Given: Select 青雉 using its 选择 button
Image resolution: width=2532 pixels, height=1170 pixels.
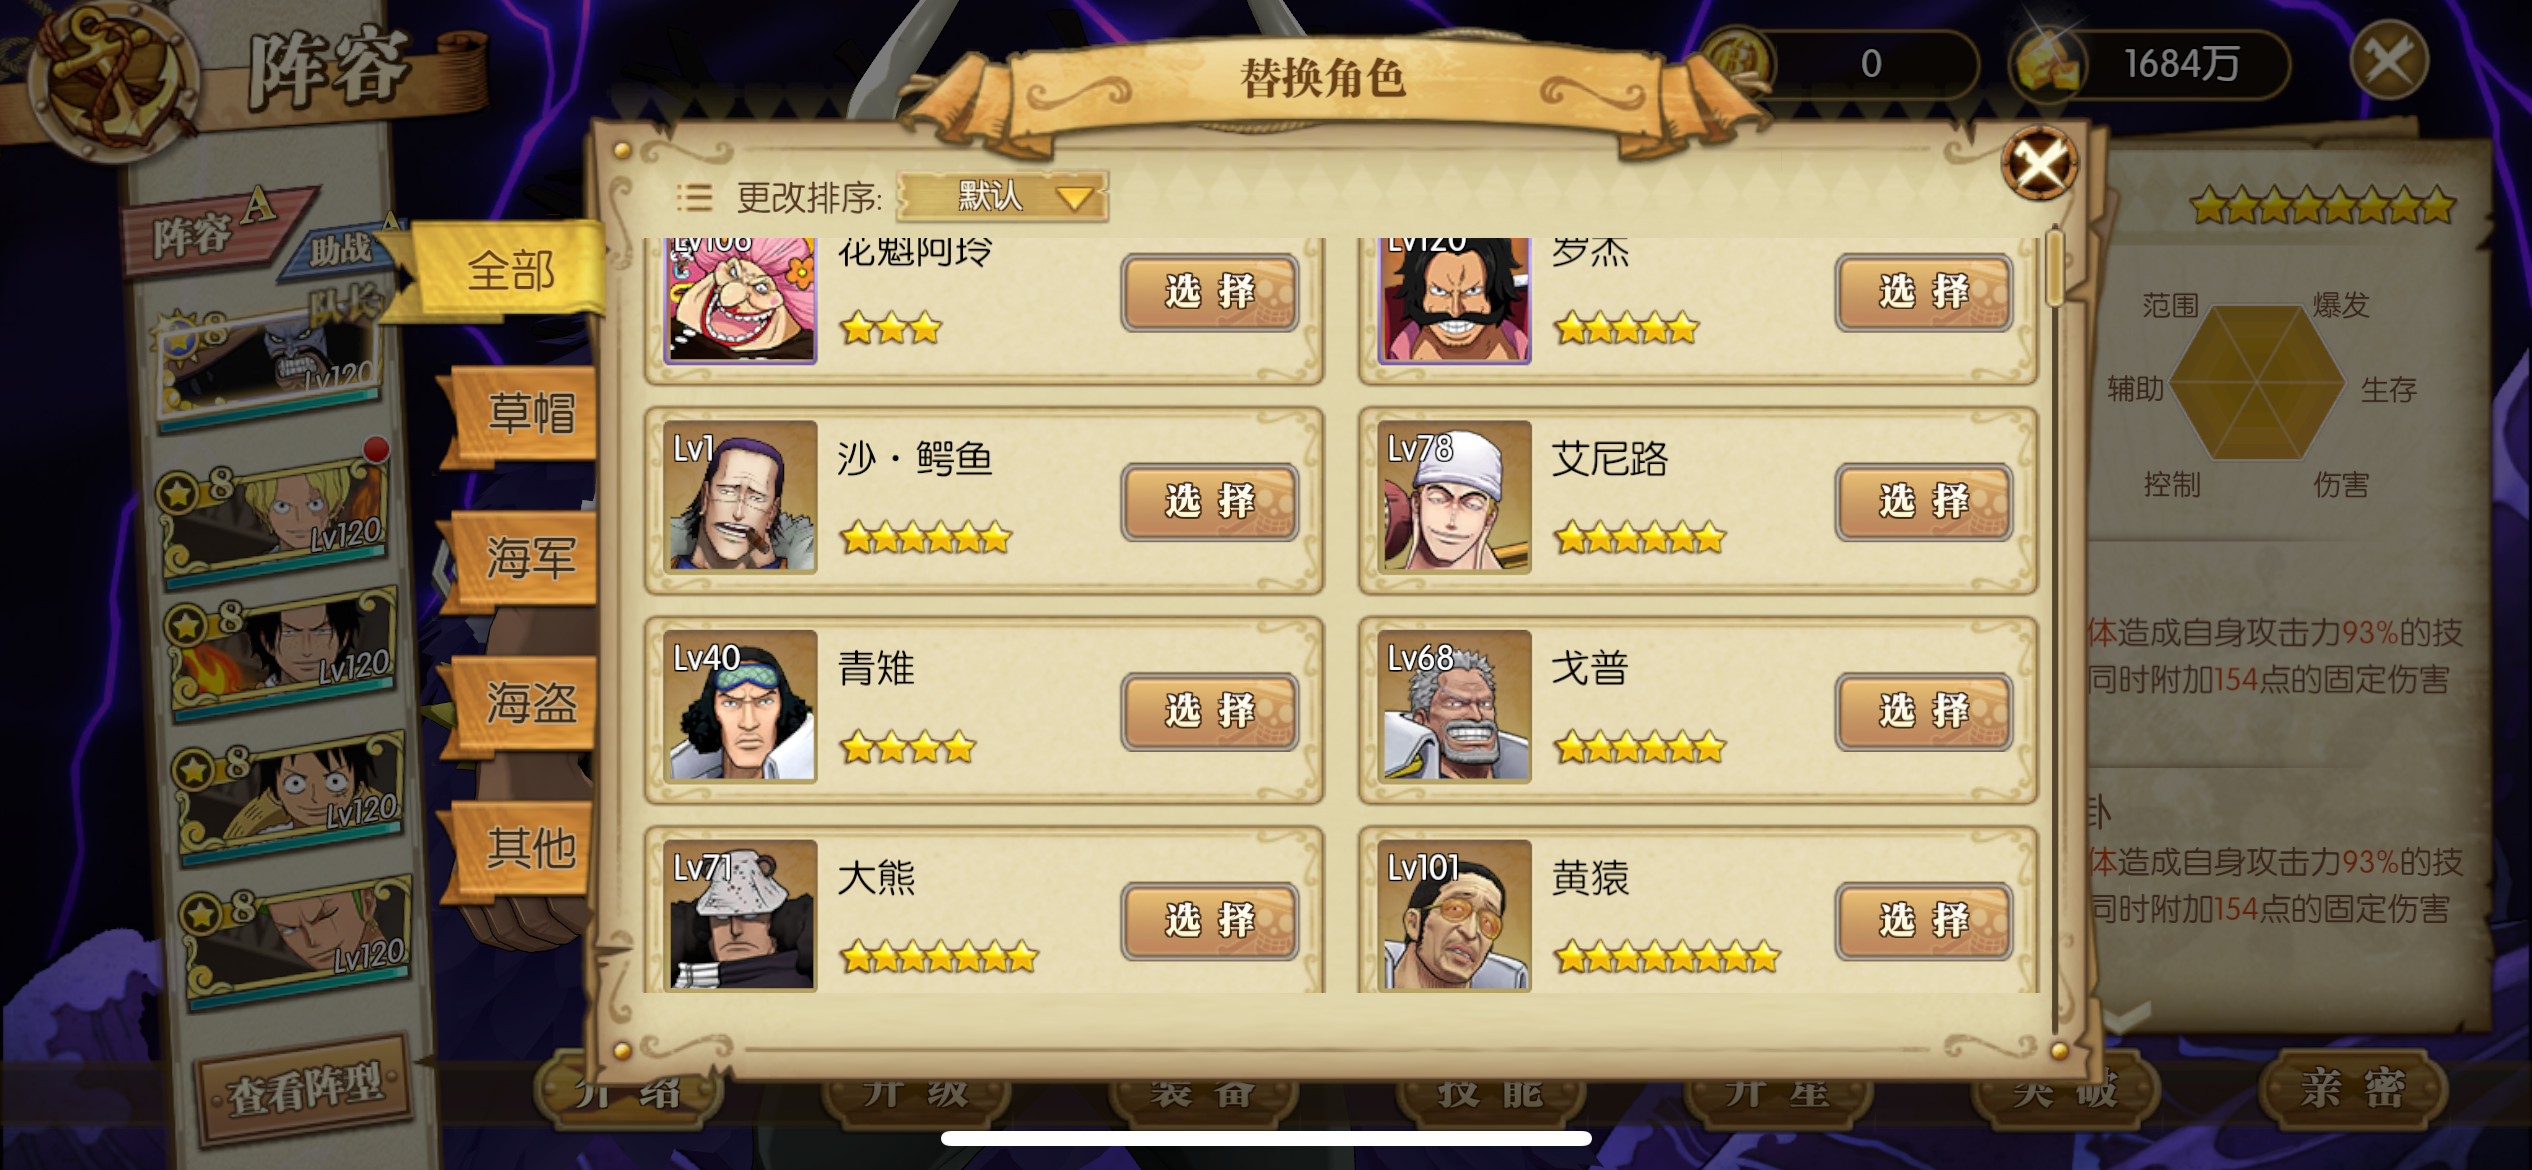Looking at the screenshot, I should (x=1210, y=711).
